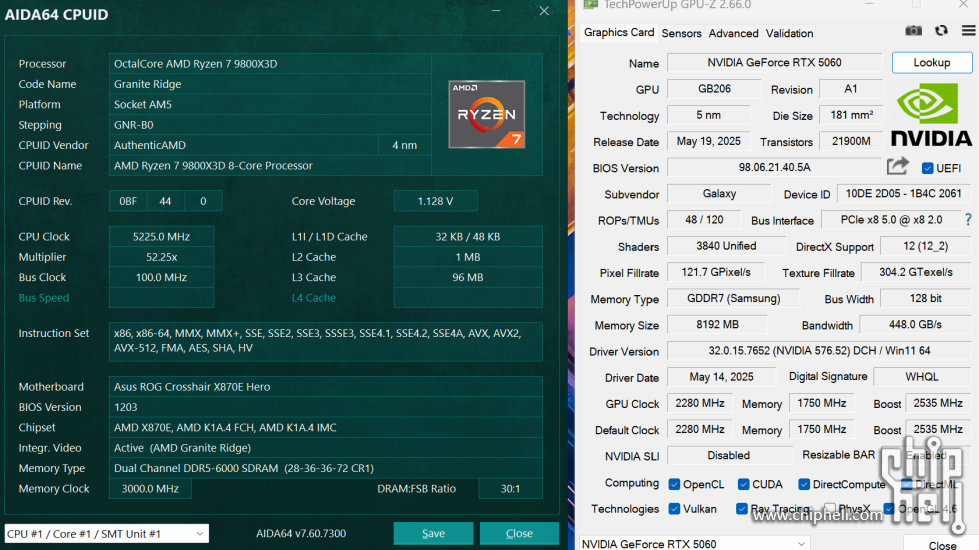Click the L4 Cache label in AIDA64
979x550 pixels.
click(x=313, y=298)
